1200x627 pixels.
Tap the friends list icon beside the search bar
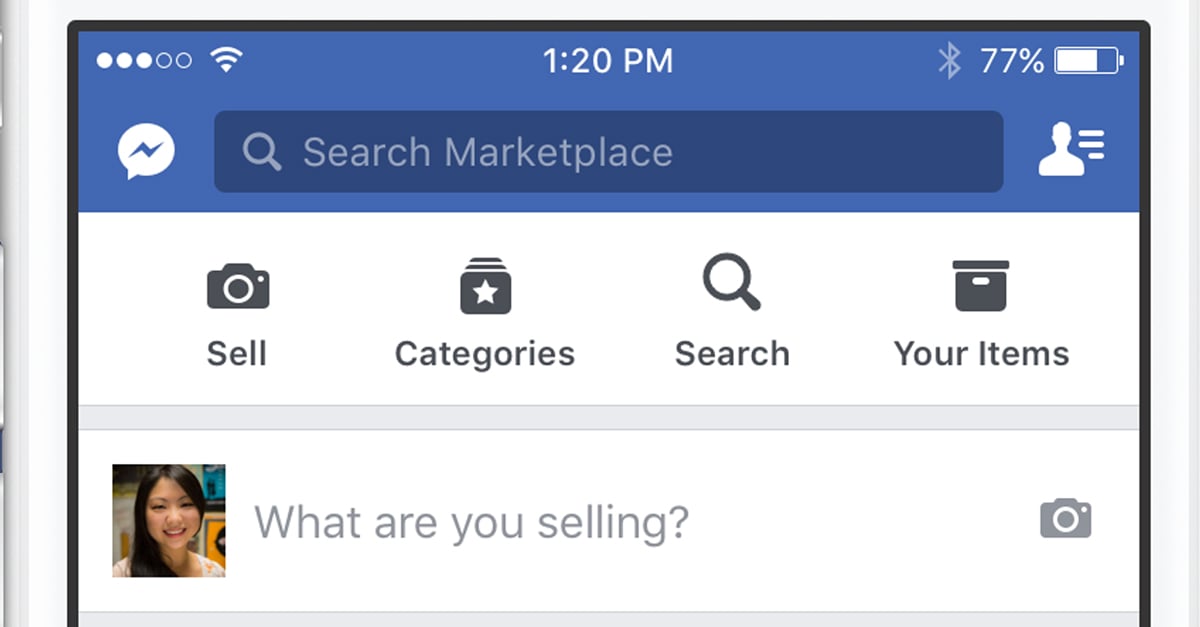coord(1072,150)
